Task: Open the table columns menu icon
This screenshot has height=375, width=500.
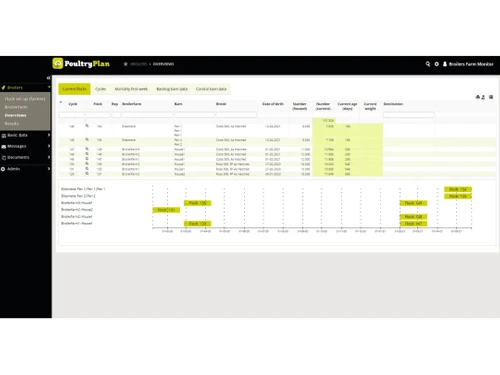Action: (x=491, y=97)
